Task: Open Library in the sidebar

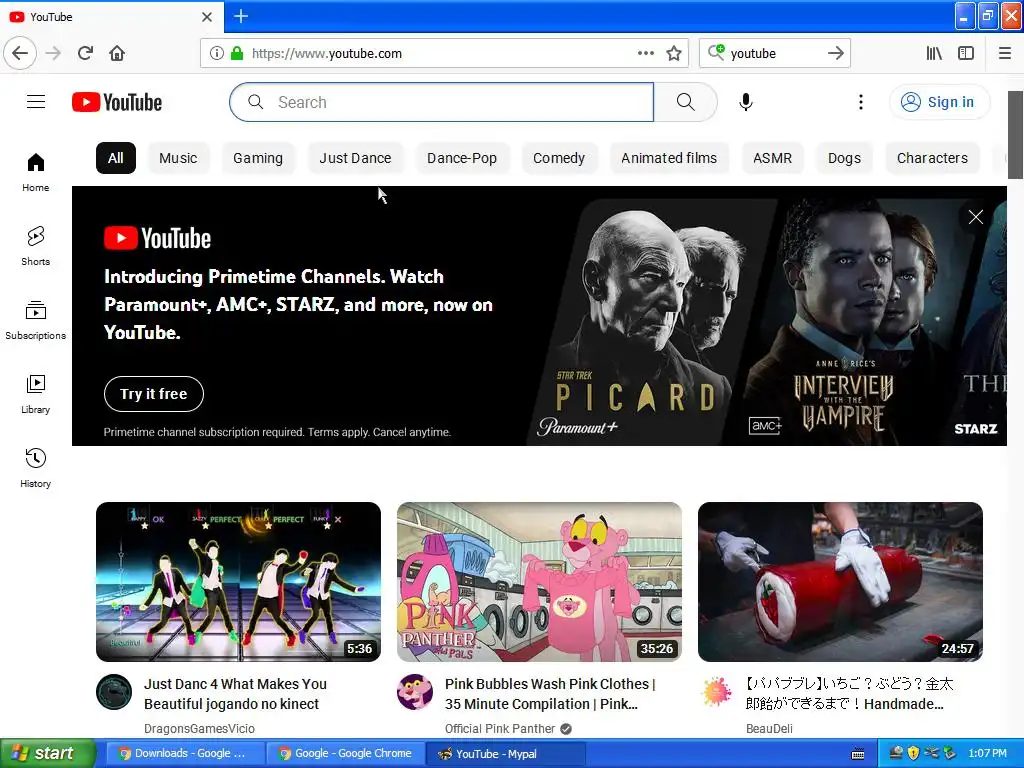Action: [x=35, y=394]
